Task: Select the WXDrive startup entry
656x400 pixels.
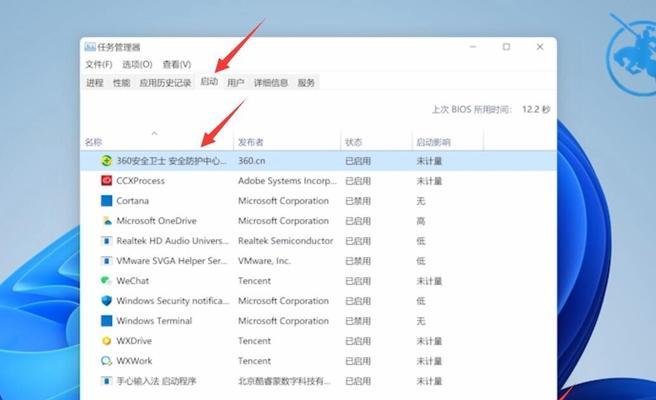Action: tap(134, 341)
